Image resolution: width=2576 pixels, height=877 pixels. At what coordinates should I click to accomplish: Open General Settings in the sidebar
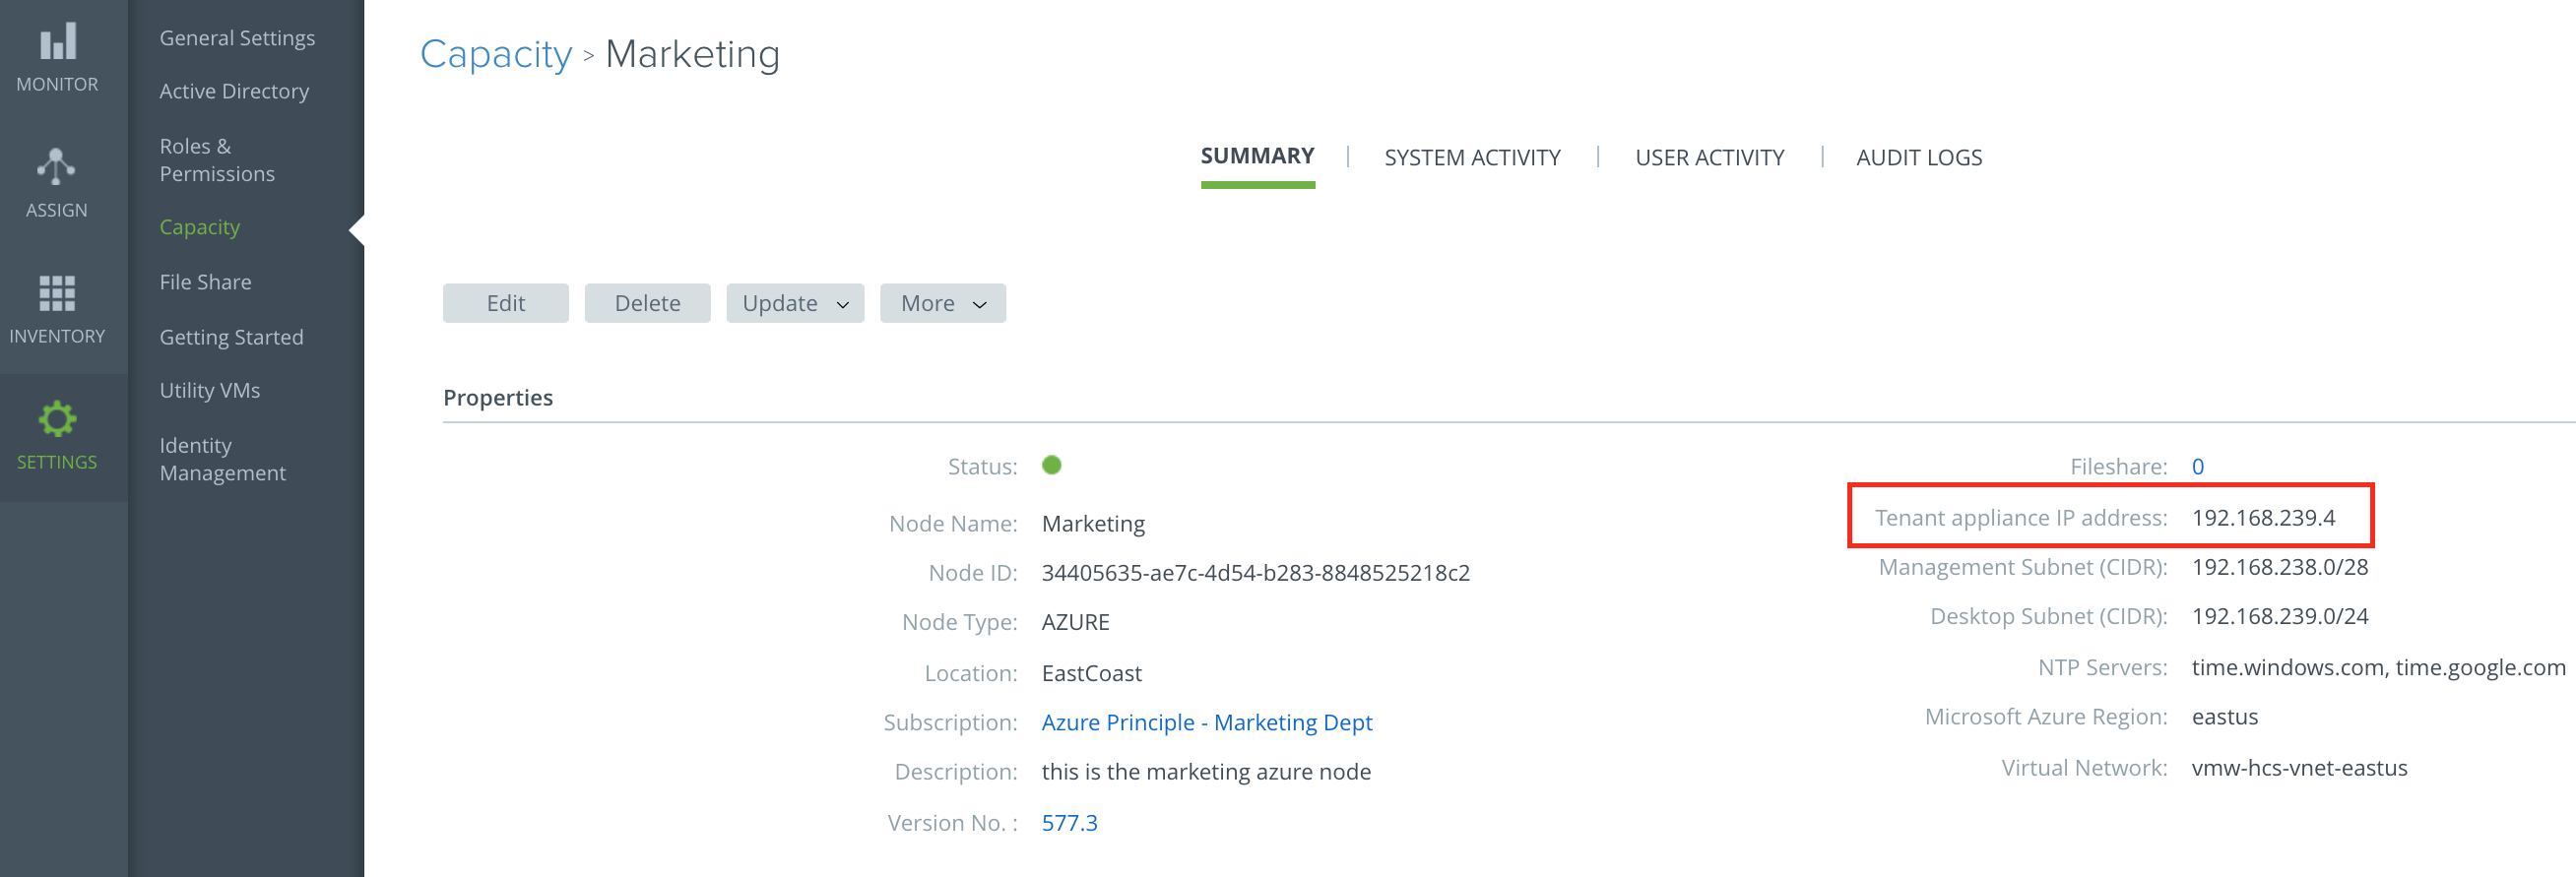(x=237, y=38)
